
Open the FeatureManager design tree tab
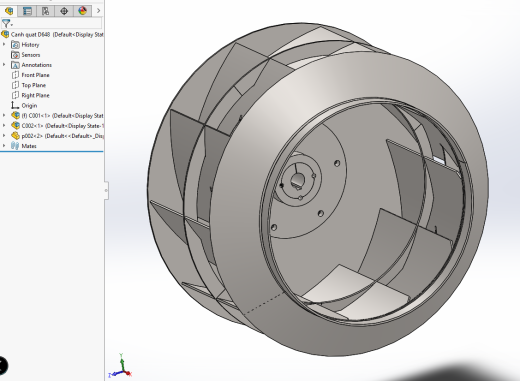click(x=9, y=11)
